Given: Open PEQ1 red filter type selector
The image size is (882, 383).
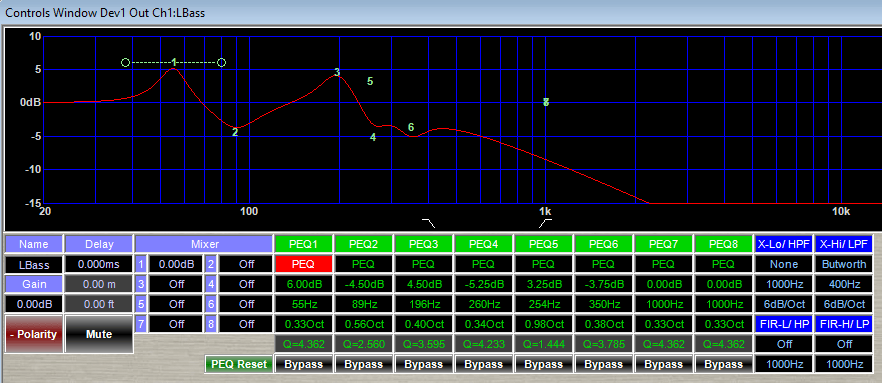Looking at the screenshot, I should point(303,264).
